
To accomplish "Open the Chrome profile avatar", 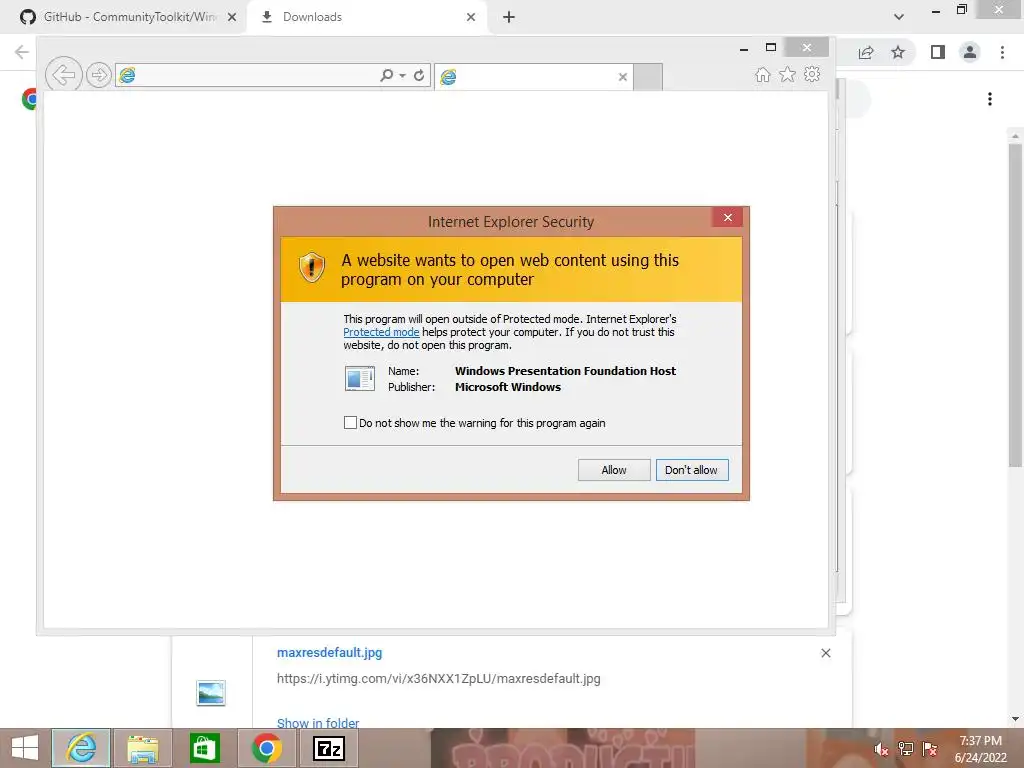I will [970, 52].
